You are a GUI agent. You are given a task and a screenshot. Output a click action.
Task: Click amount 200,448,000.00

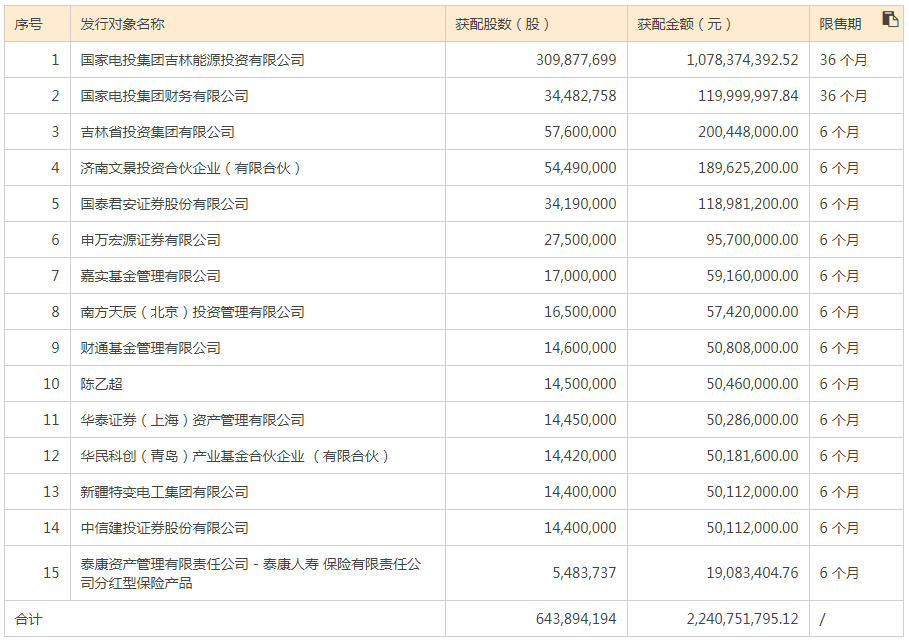point(748,132)
